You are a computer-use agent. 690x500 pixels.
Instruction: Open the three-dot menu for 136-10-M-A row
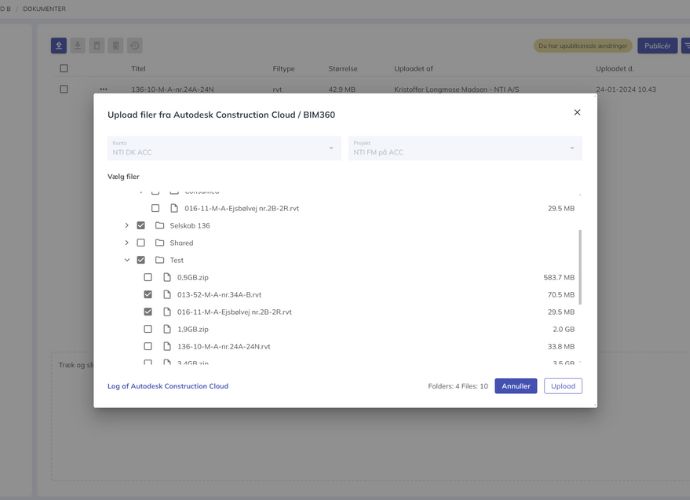click(103, 89)
